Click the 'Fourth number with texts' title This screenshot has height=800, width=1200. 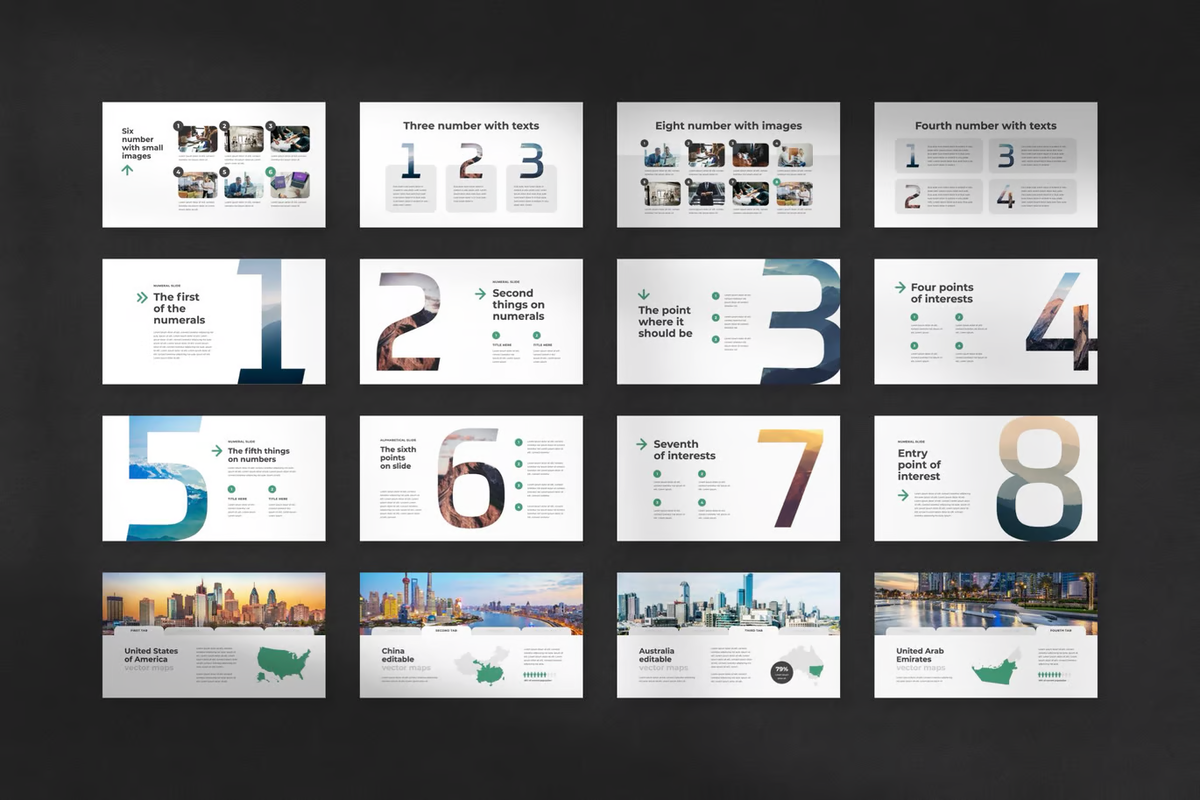985,125
